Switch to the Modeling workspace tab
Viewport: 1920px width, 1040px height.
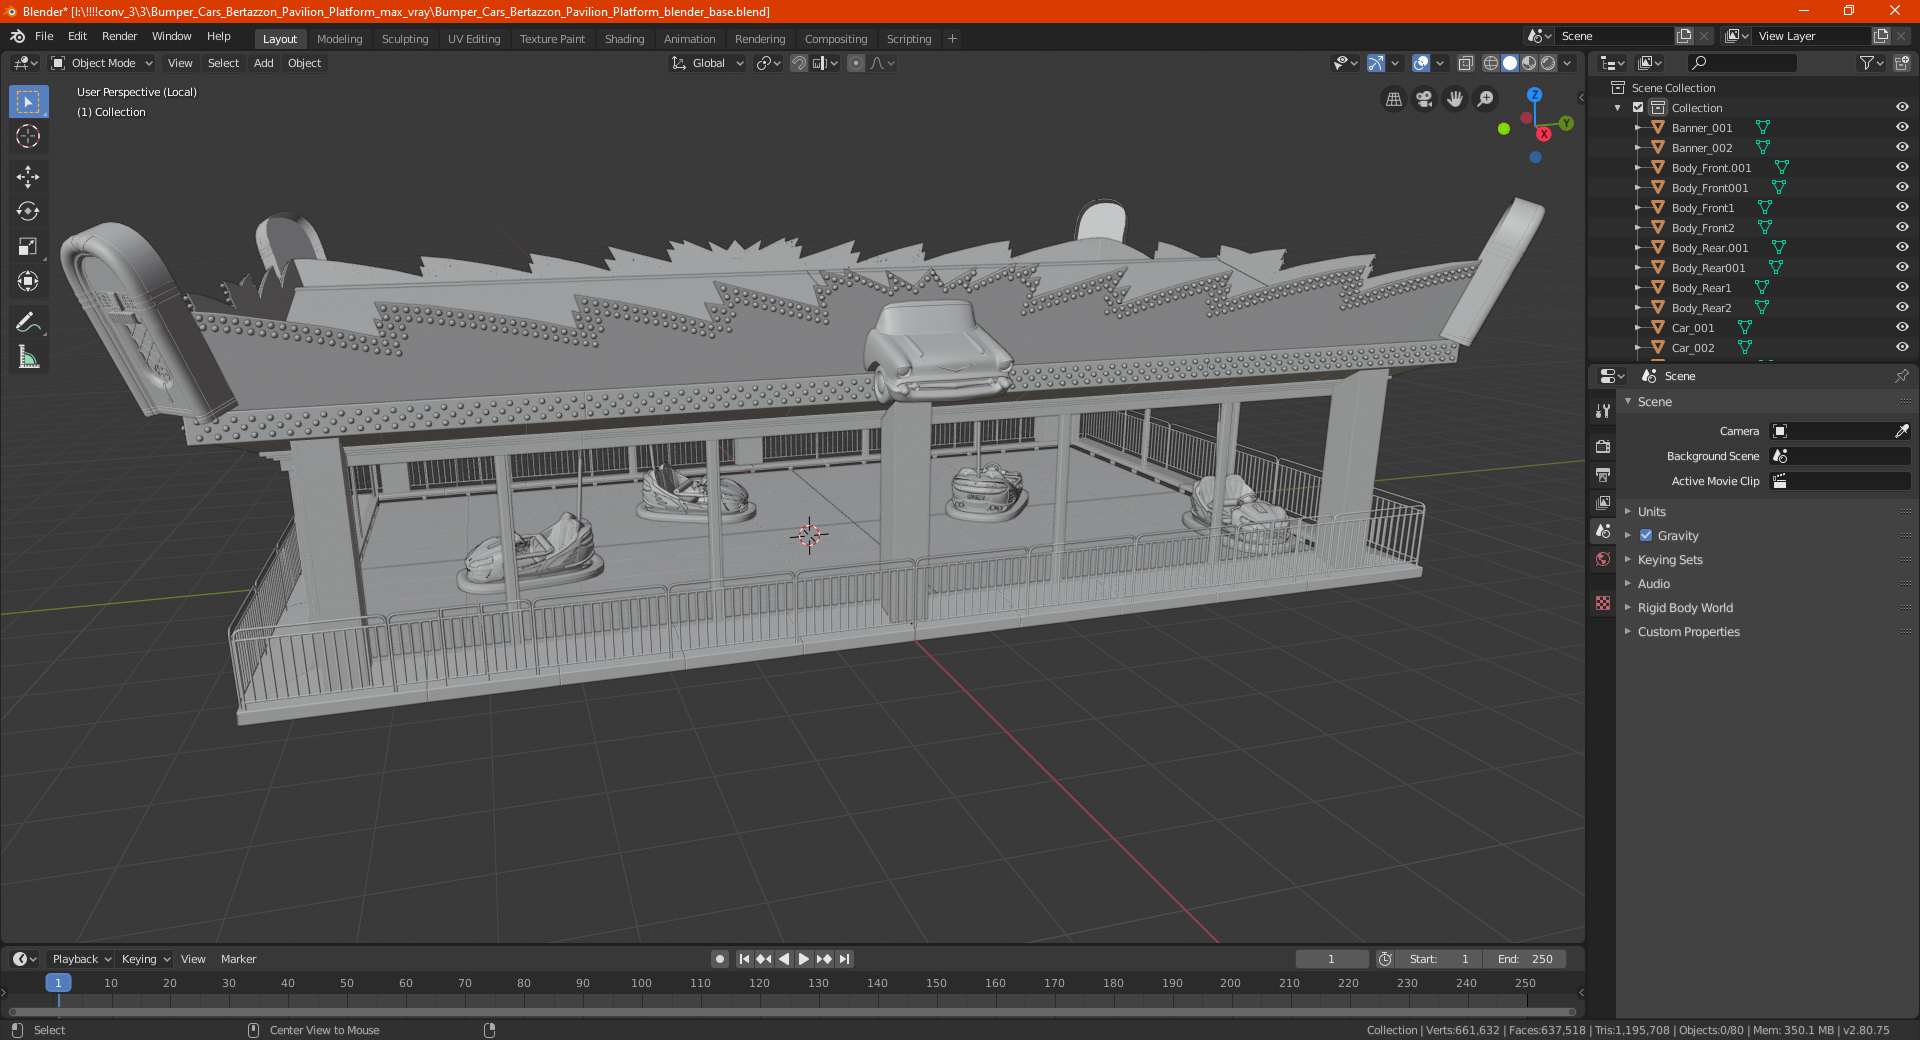coord(339,39)
